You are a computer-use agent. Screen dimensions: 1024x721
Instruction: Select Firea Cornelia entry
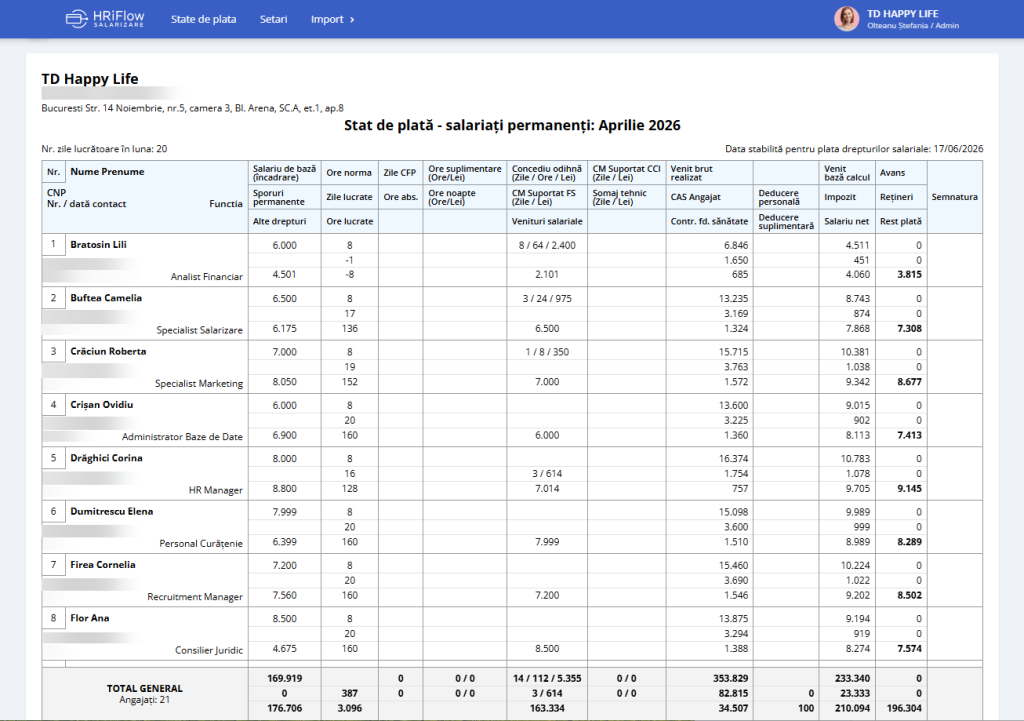click(103, 565)
